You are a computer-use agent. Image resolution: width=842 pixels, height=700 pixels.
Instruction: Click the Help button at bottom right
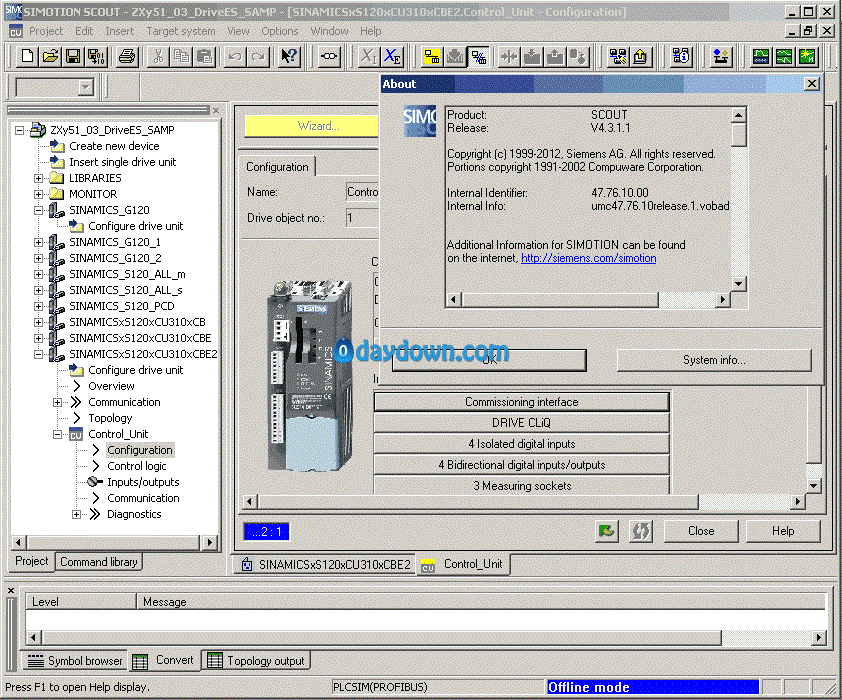pyautogui.click(x=783, y=531)
